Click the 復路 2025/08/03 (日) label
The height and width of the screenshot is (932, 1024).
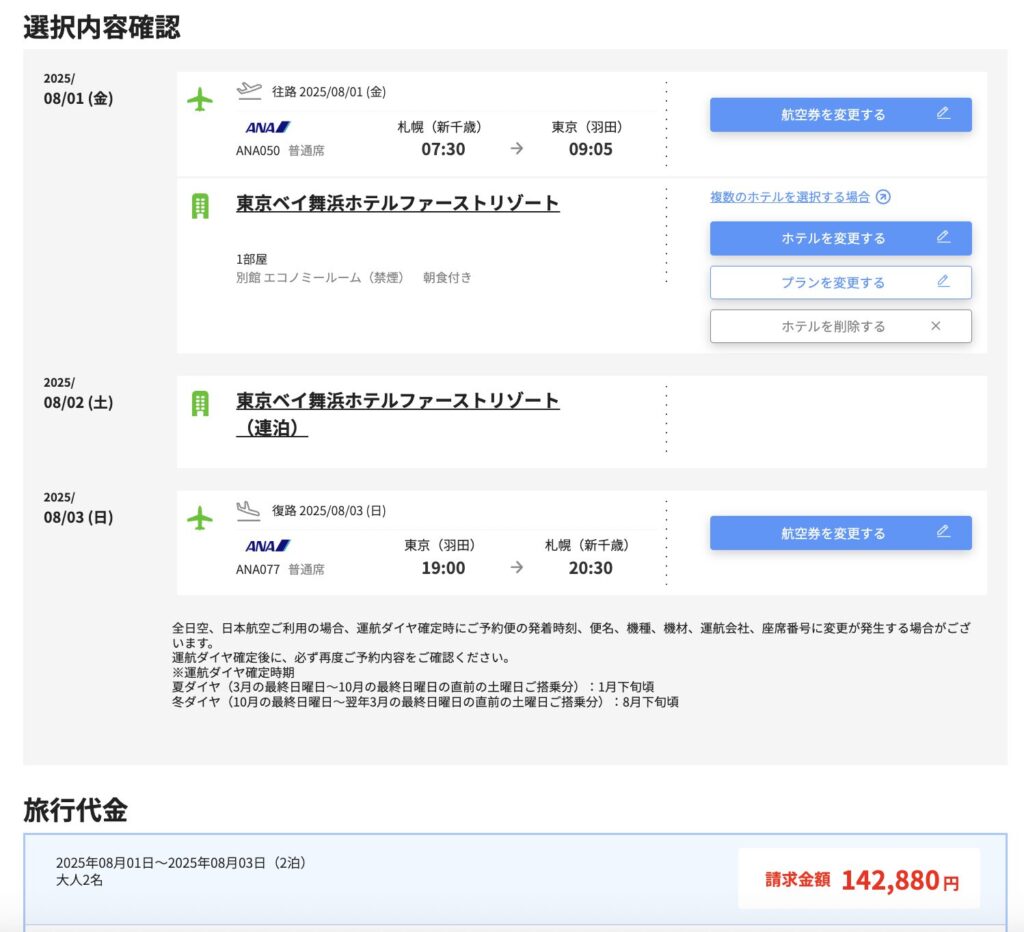pyautogui.click(x=329, y=511)
